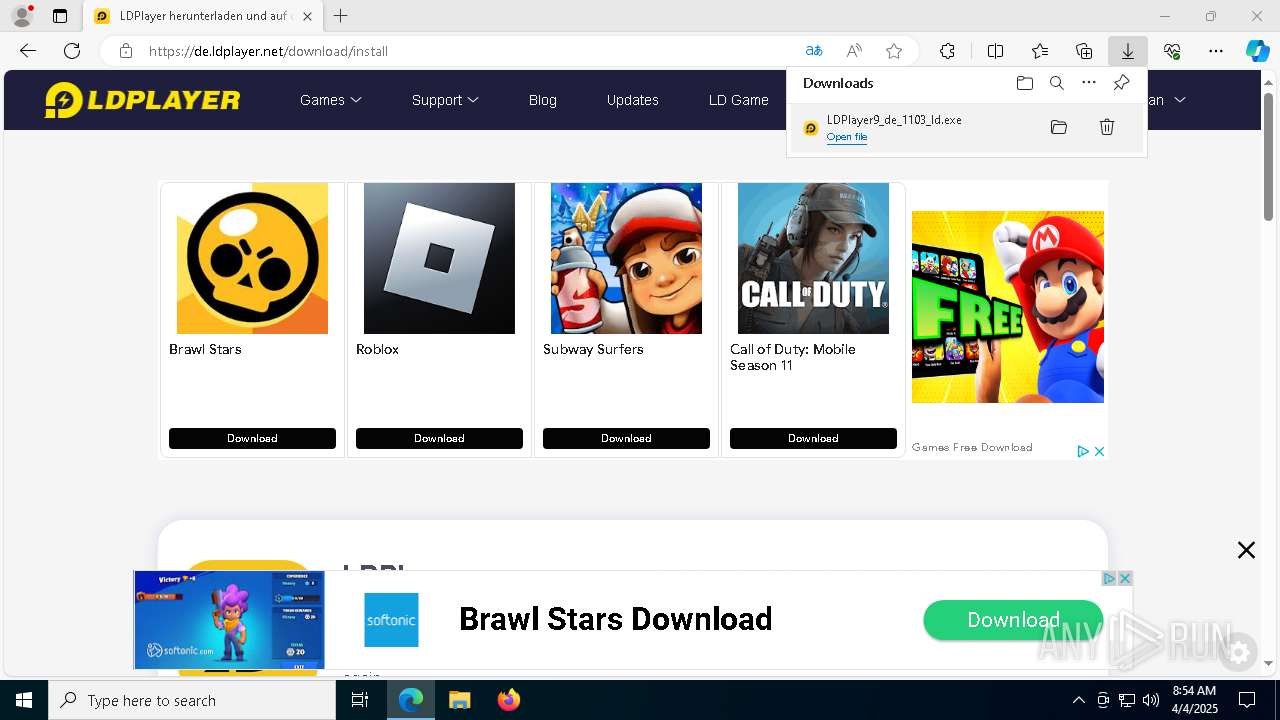Click Download under Subway Surfers

point(626,438)
